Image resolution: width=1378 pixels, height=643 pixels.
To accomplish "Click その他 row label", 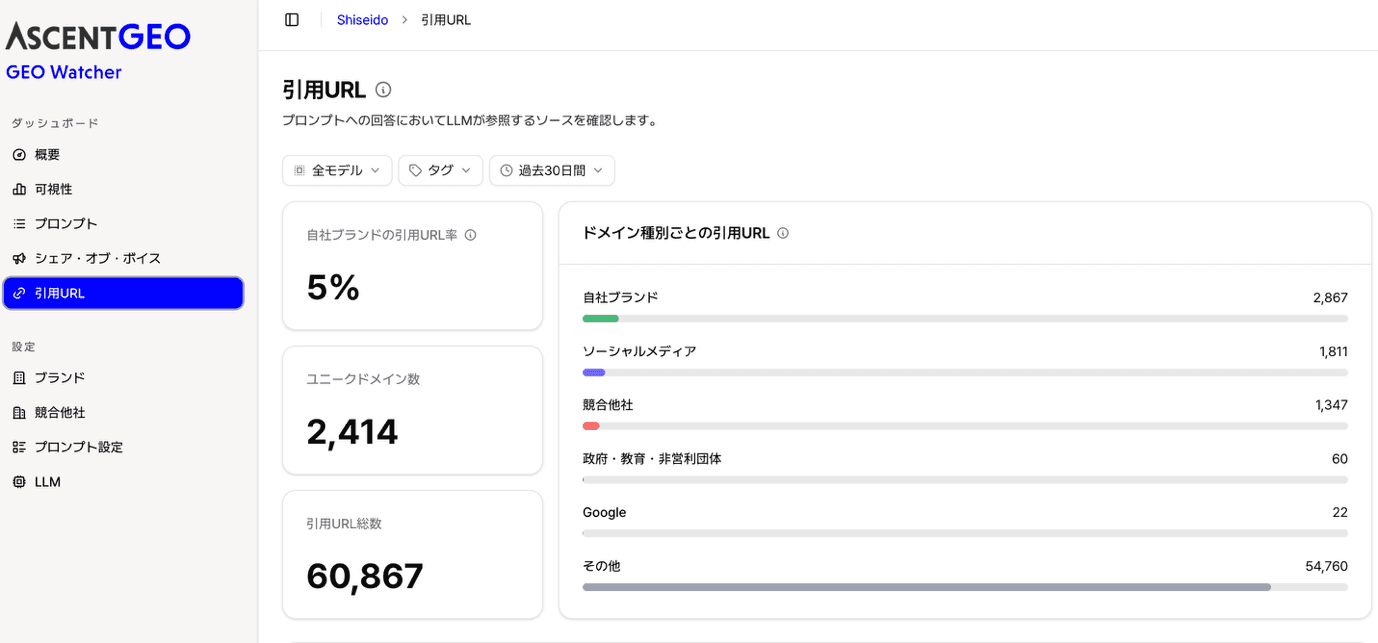I will coord(601,566).
